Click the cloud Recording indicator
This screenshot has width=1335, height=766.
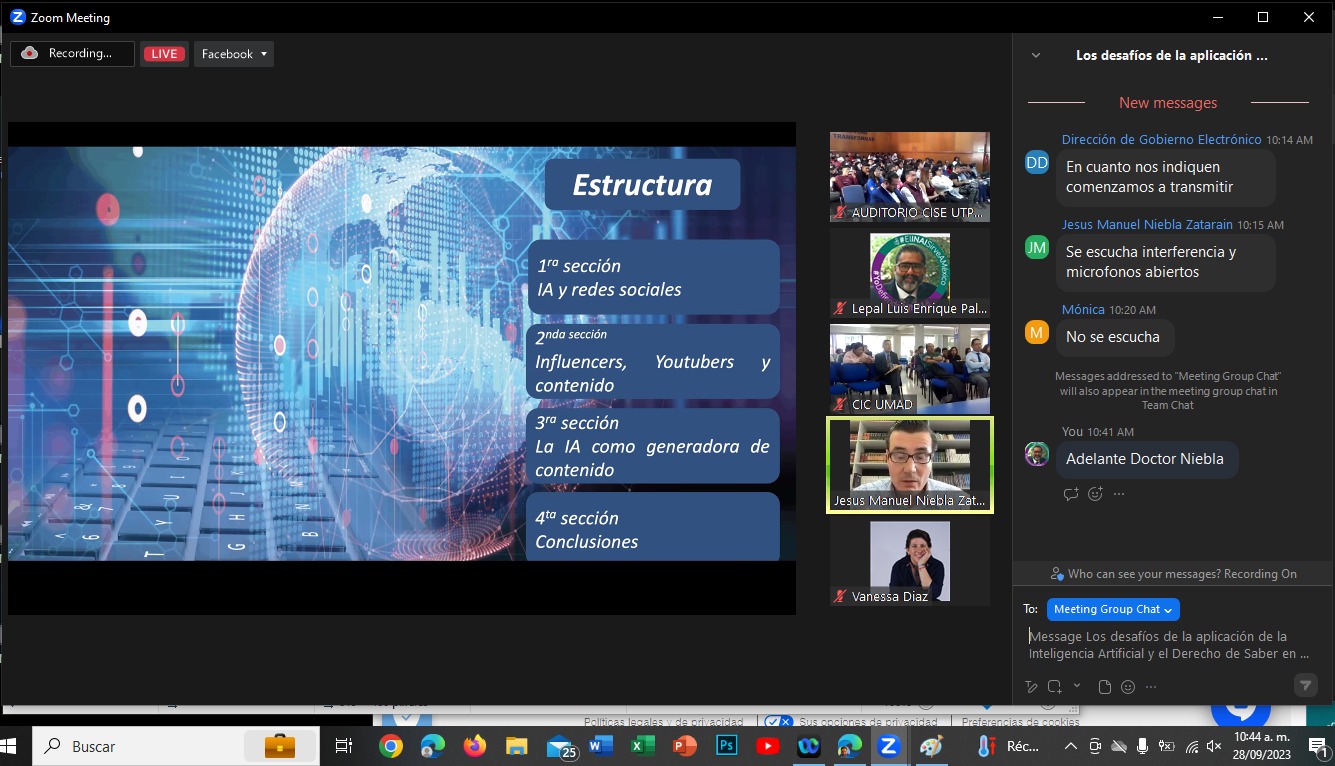[72, 54]
